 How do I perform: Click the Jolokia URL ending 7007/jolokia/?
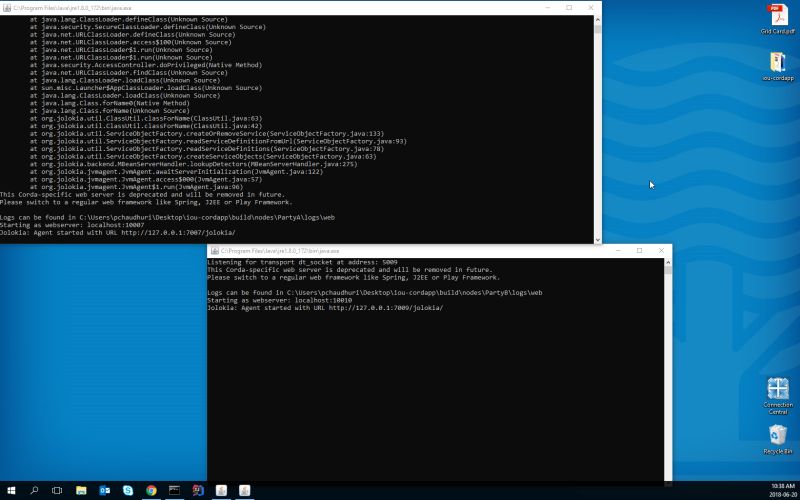point(178,233)
